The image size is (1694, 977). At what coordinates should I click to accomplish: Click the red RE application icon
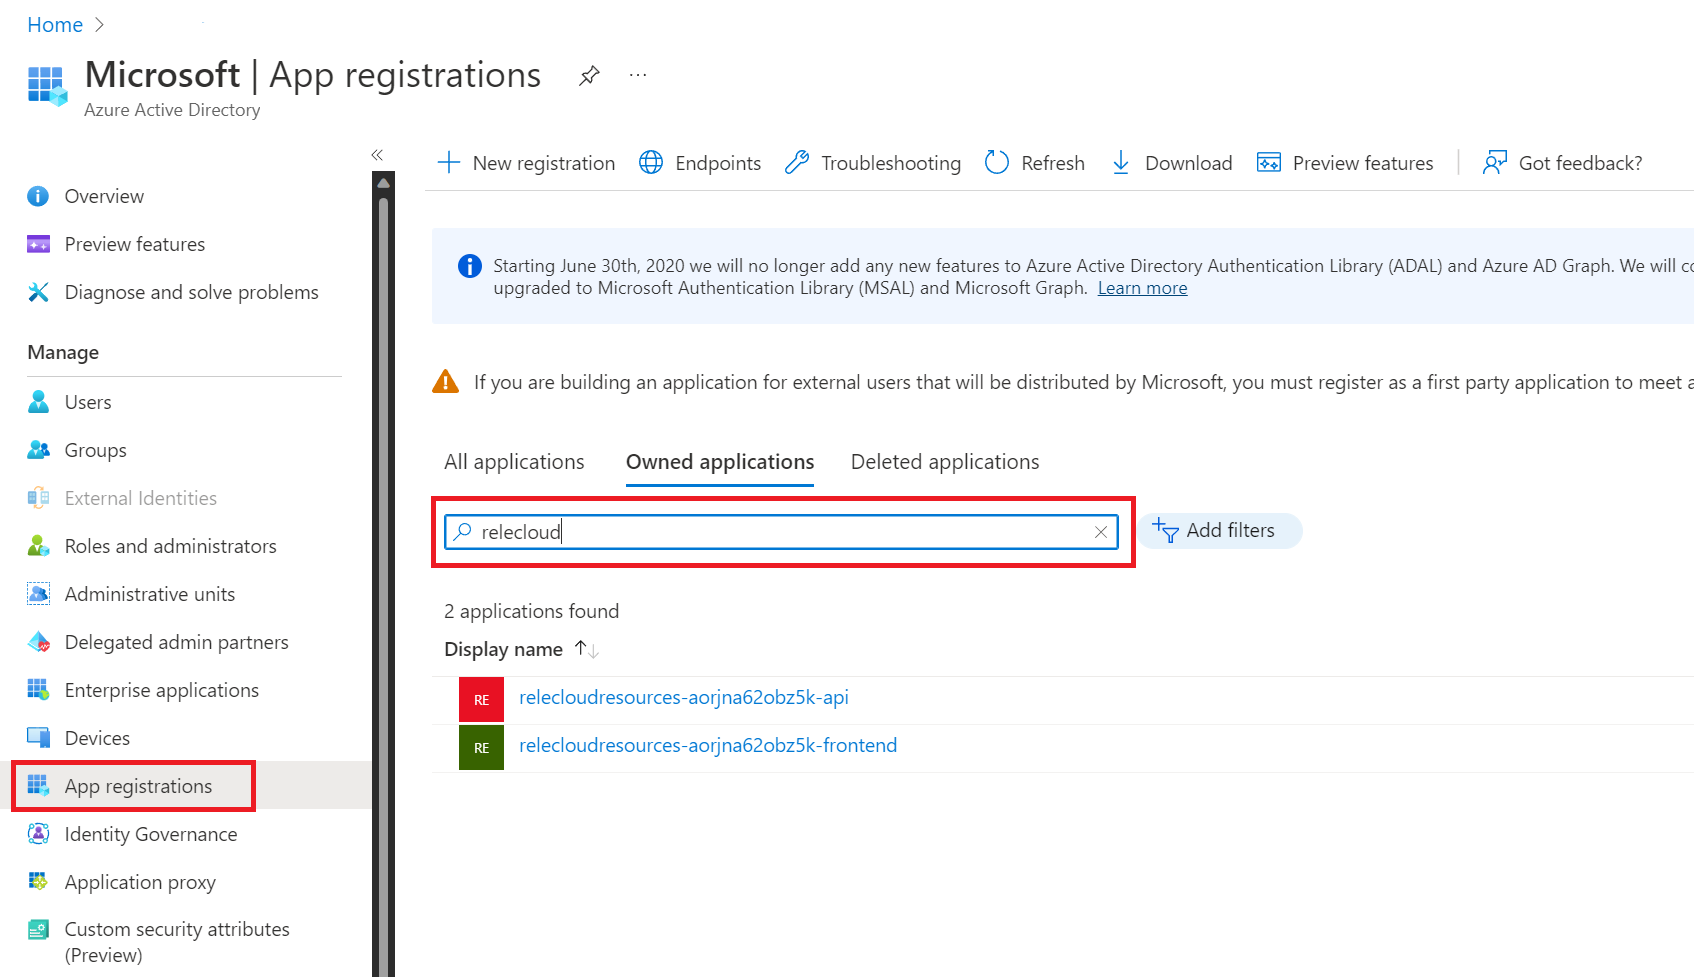[x=481, y=699]
